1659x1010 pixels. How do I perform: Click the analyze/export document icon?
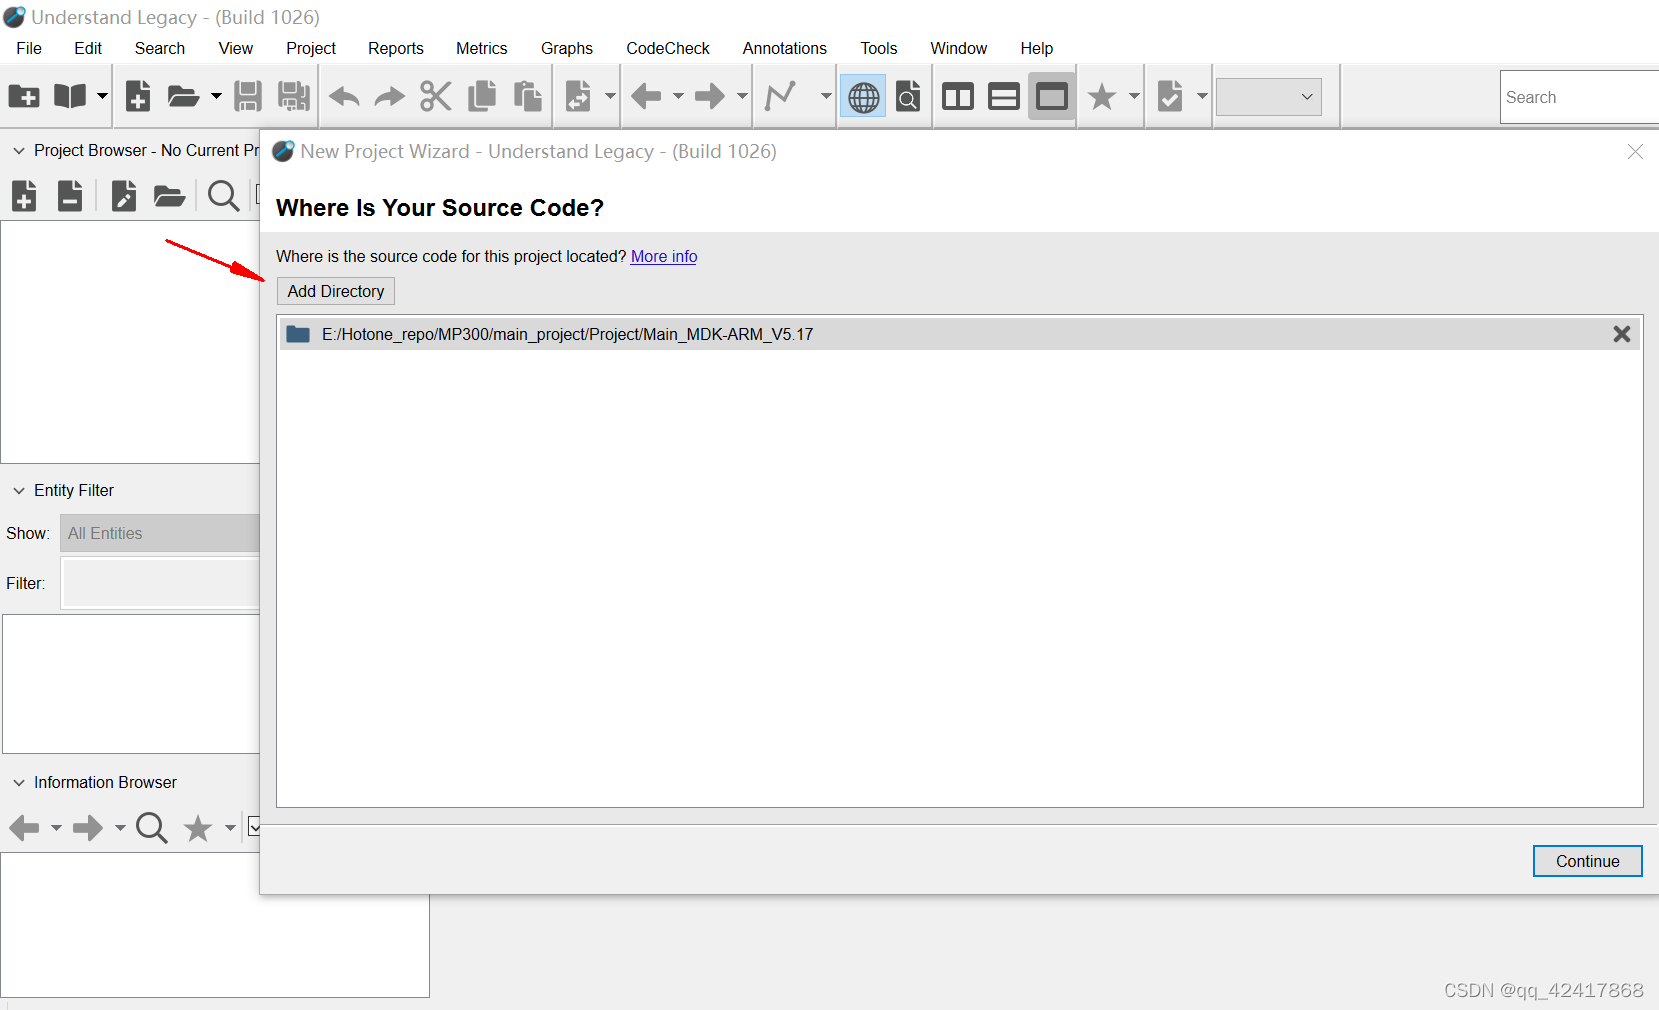click(x=578, y=97)
